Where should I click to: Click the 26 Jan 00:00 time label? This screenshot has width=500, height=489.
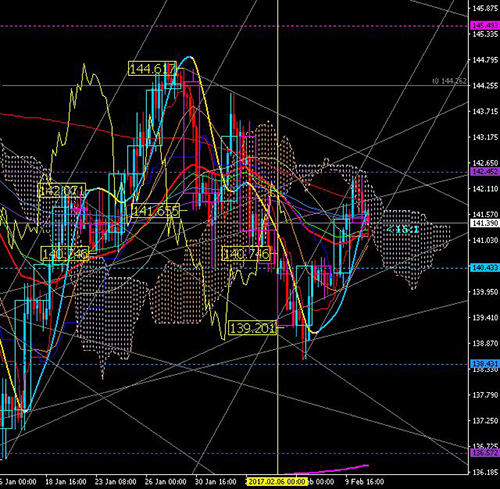(x=165, y=482)
